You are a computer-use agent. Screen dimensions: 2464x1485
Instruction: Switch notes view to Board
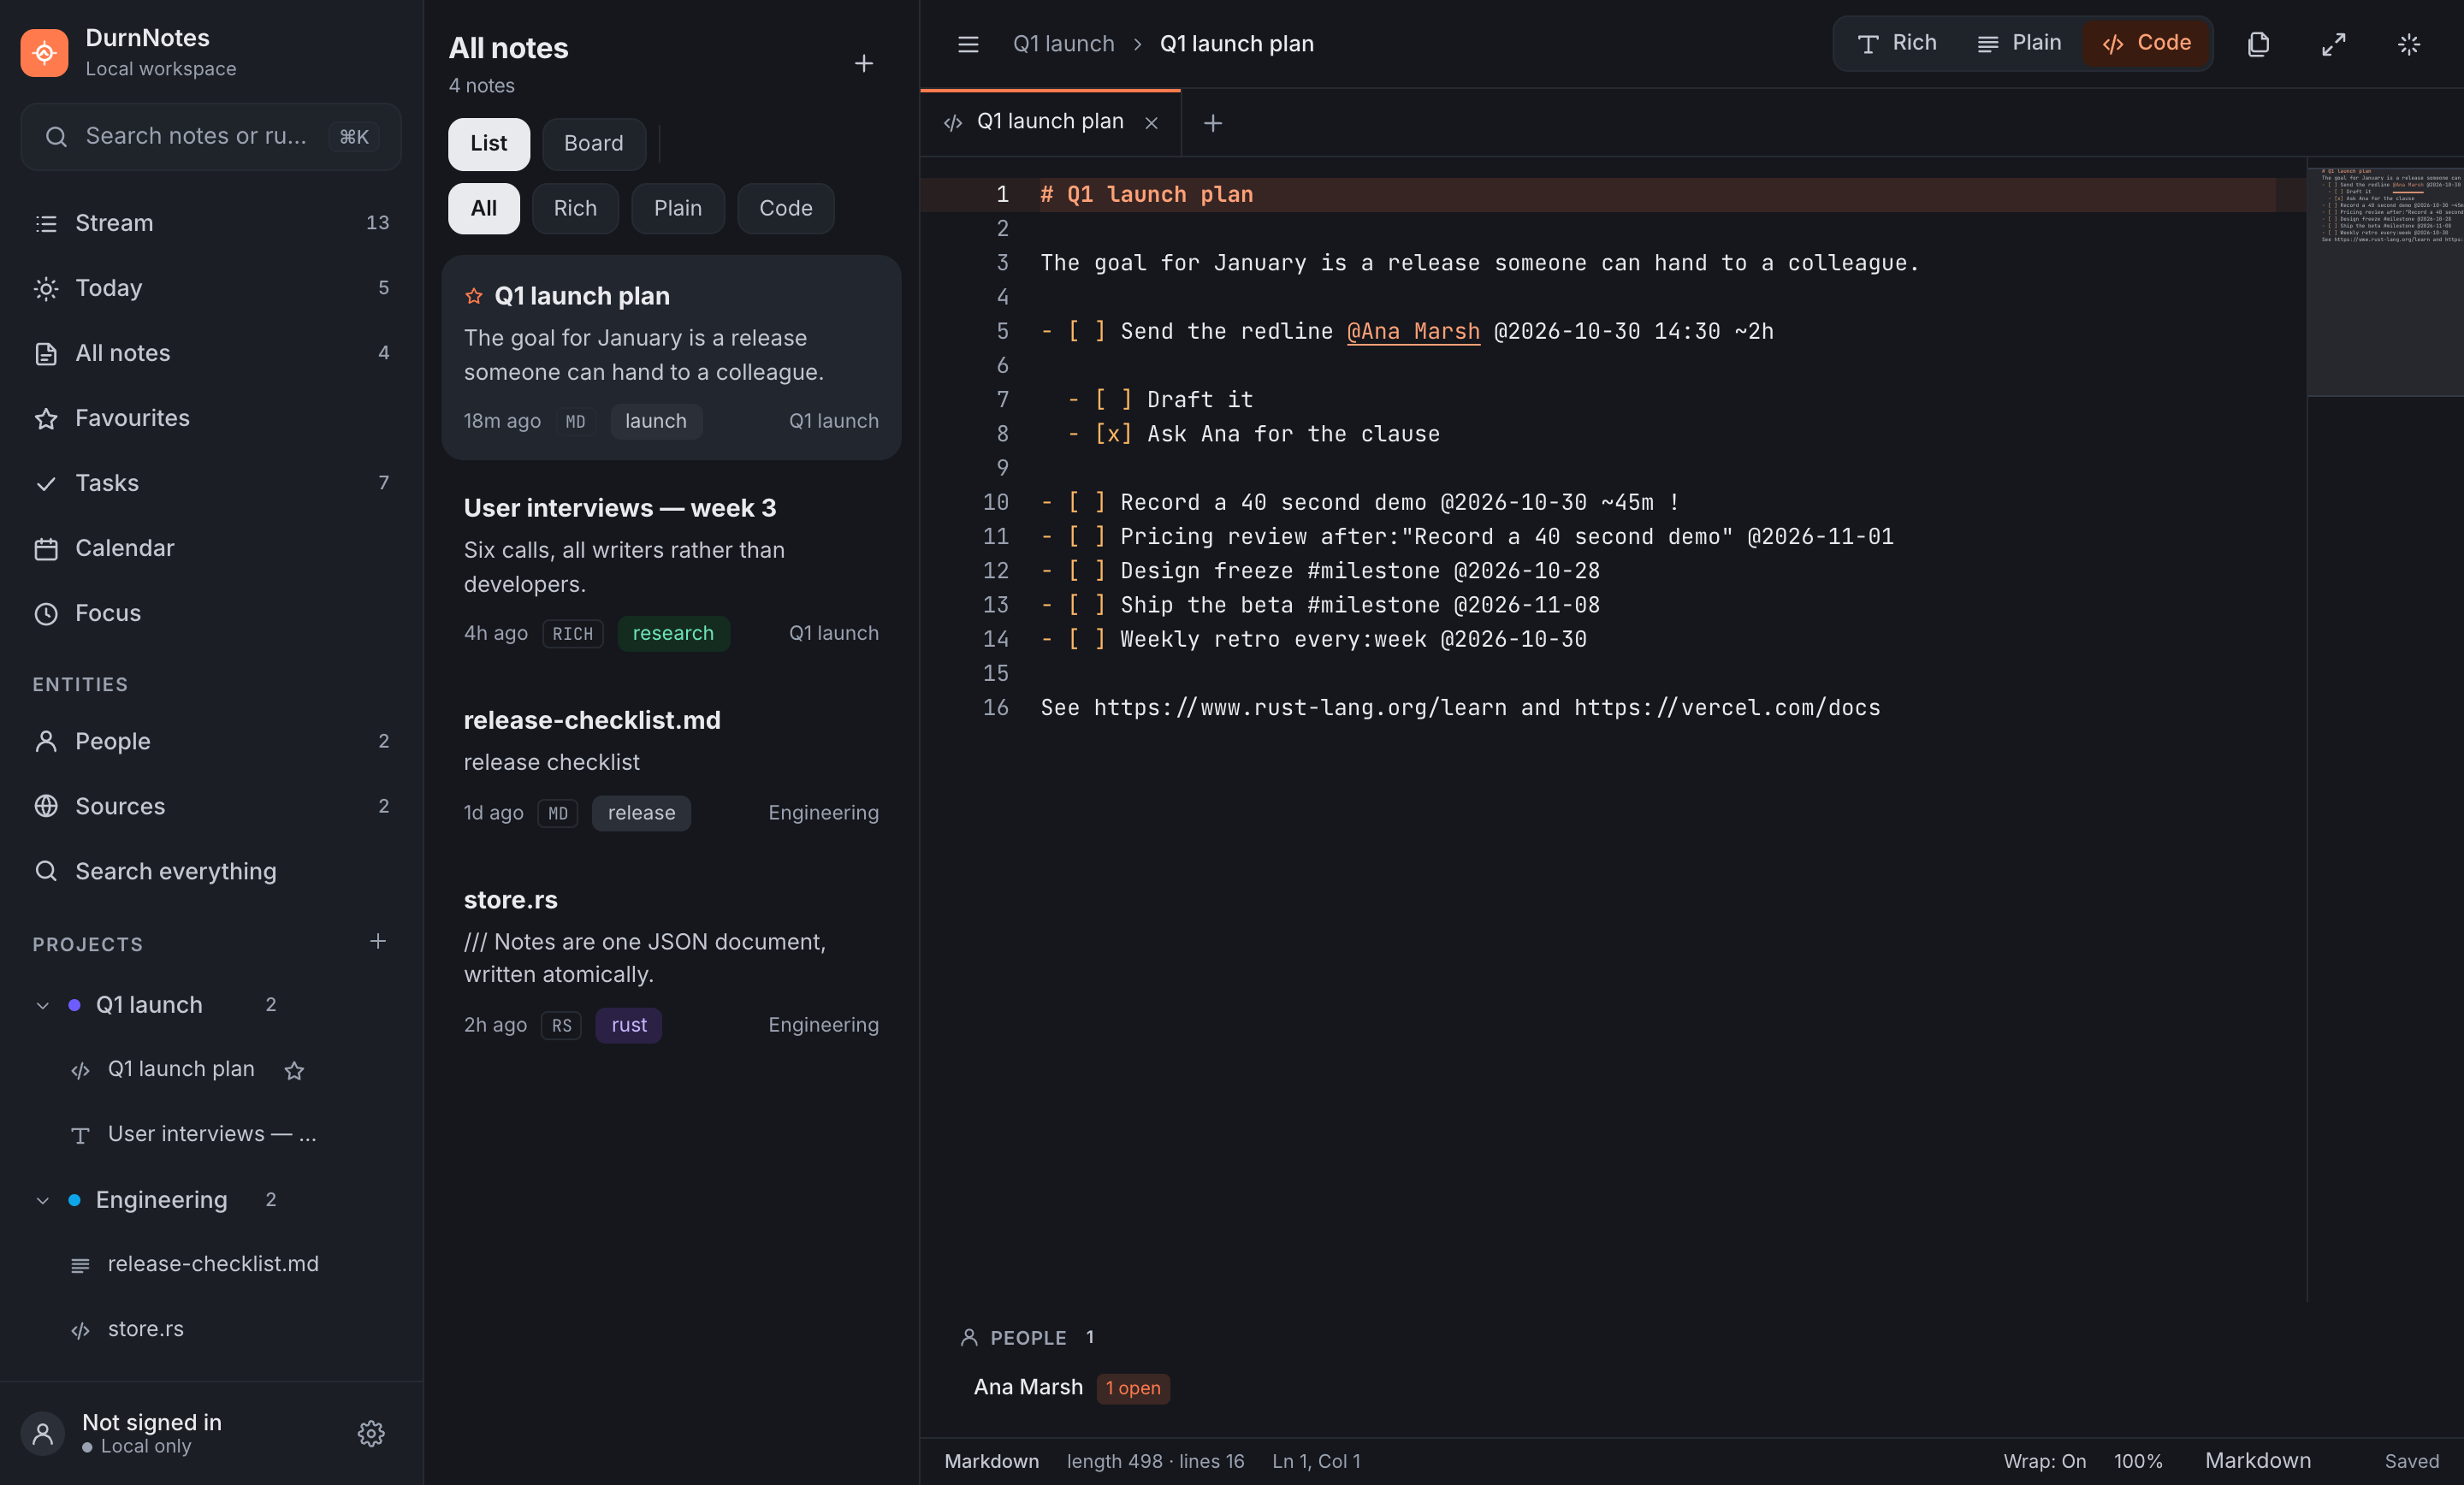pyautogui.click(x=594, y=143)
